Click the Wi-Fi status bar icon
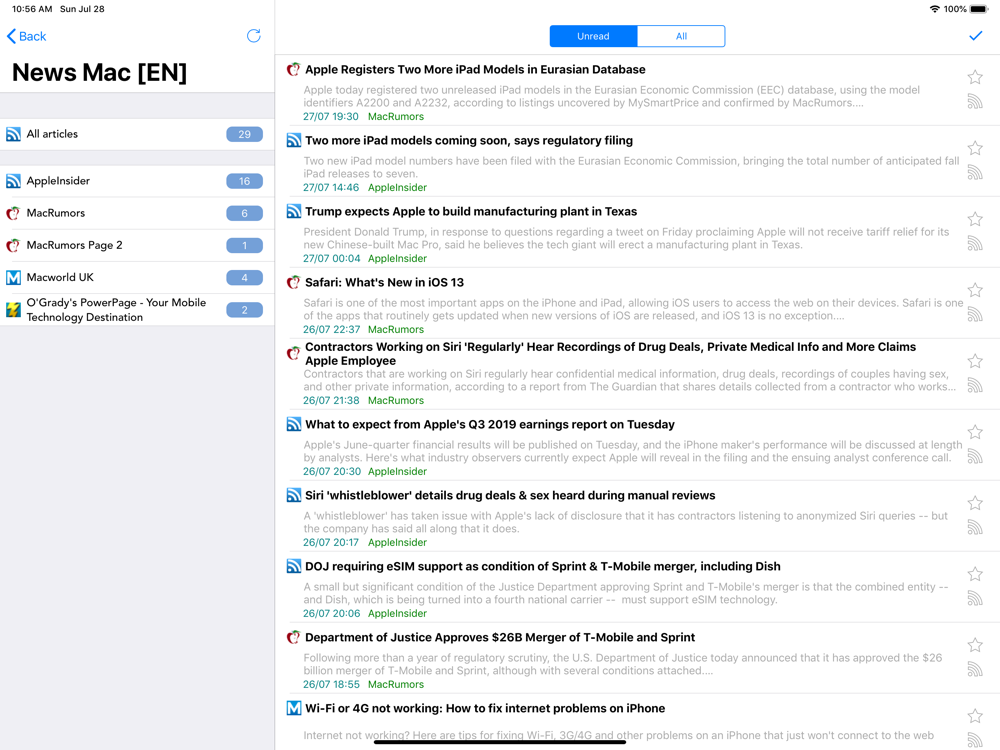Viewport: 1000px width, 750px height. click(934, 9)
